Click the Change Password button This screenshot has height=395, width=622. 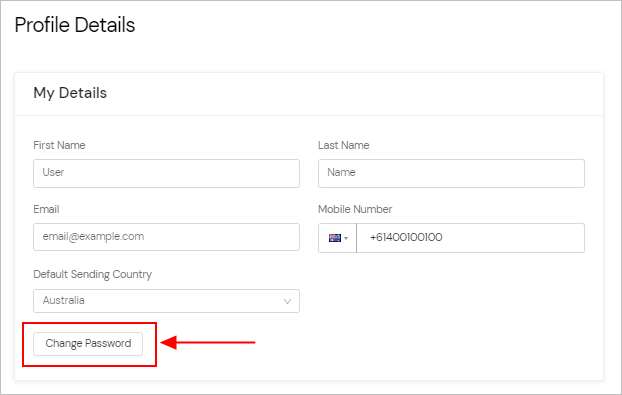point(88,343)
